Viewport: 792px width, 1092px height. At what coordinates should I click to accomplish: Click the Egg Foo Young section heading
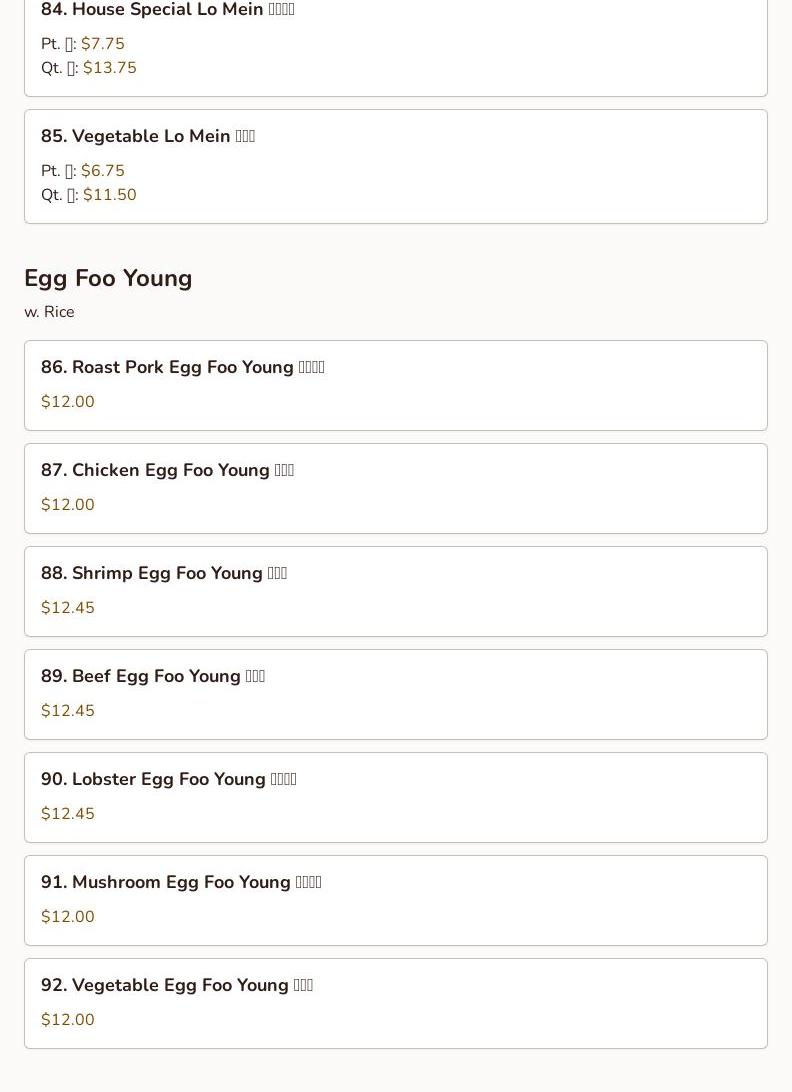[x=108, y=278]
